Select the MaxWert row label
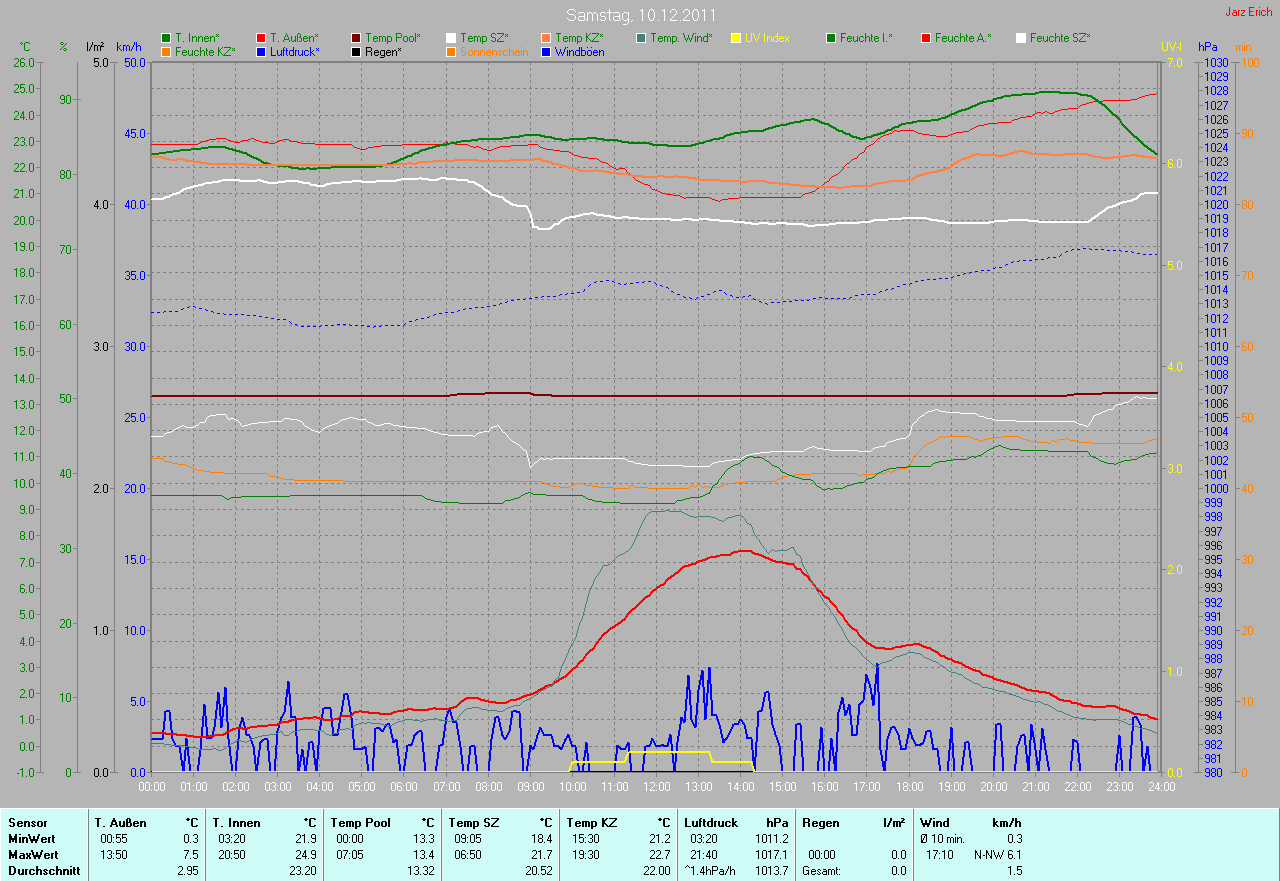Screen dimensions: 1280x881 pyautogui.click(x=32, y=855)
